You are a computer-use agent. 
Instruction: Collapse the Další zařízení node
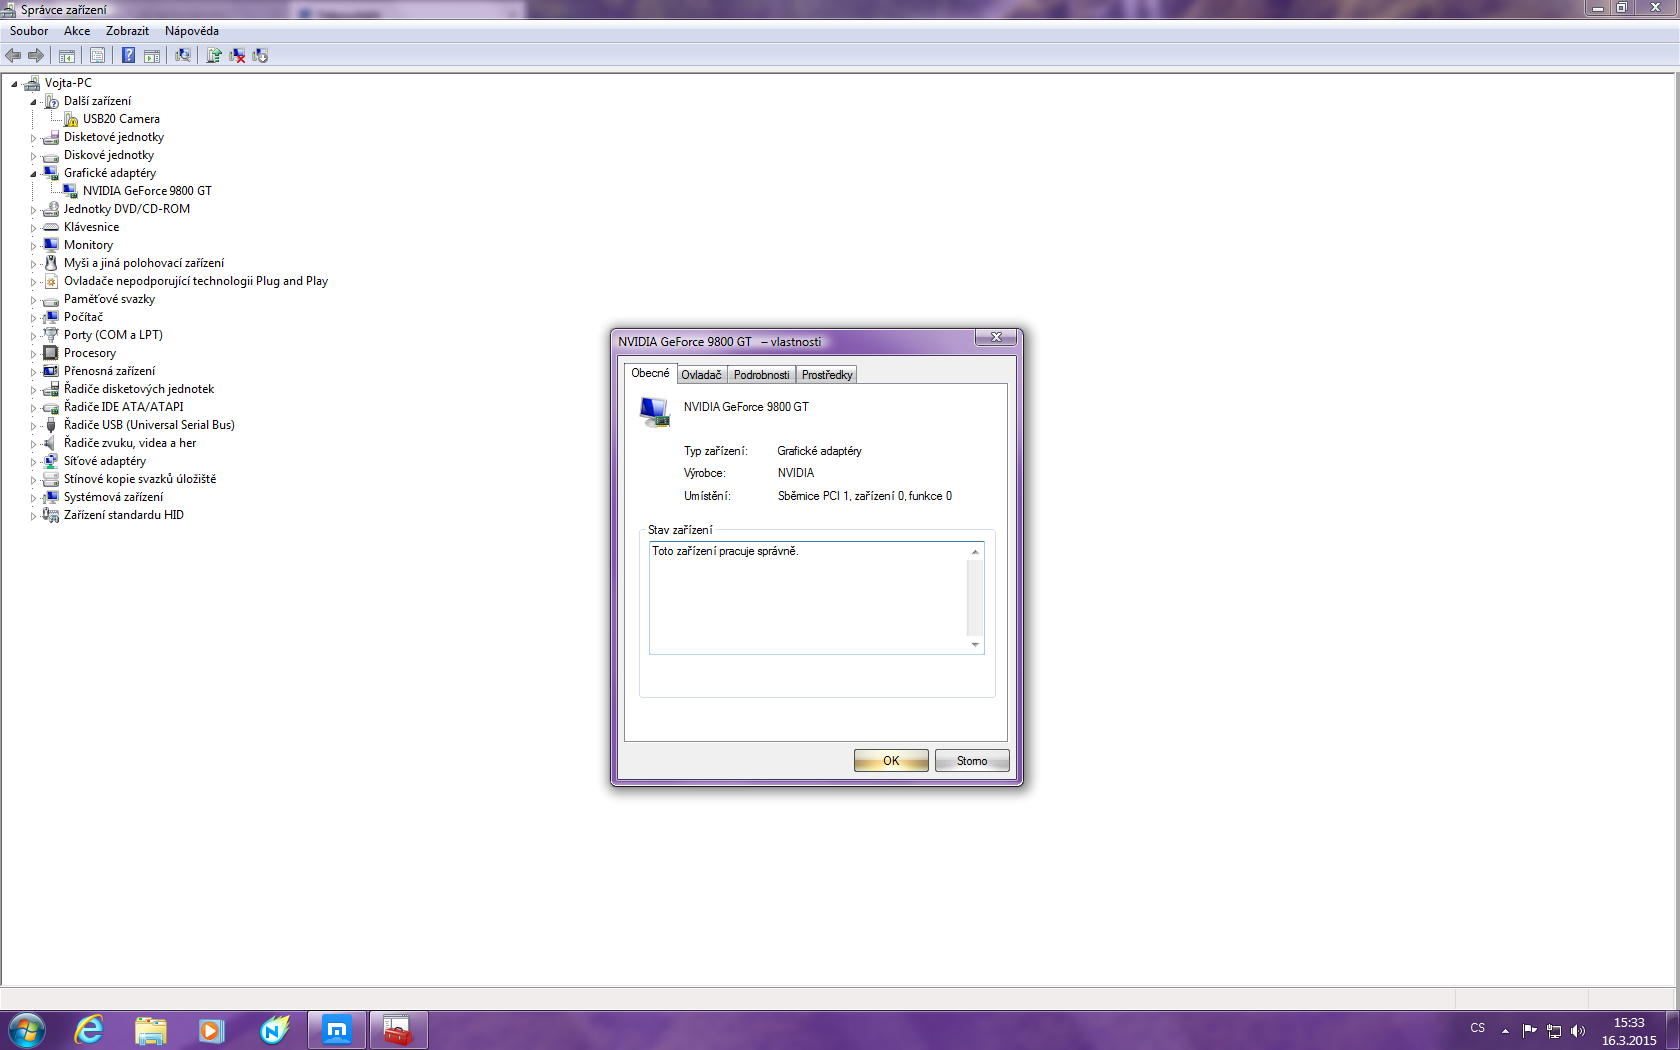[33, 102]
